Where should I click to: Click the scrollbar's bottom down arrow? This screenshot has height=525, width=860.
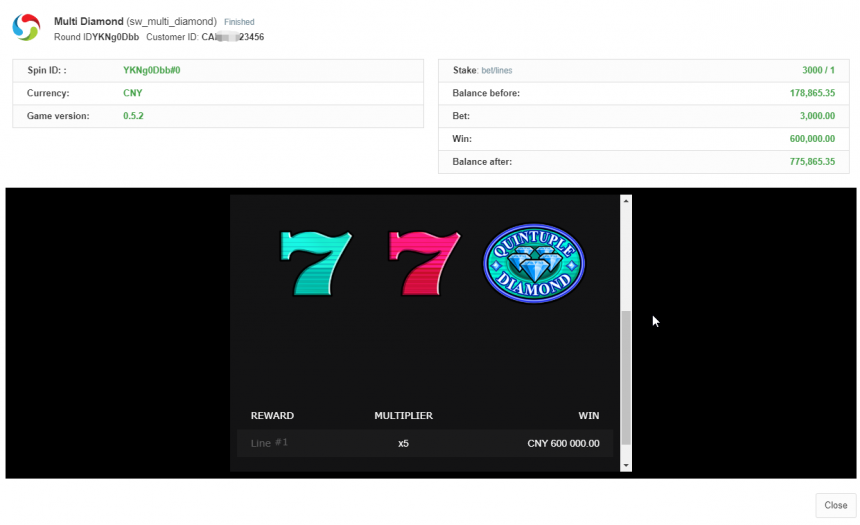(626, 465)
